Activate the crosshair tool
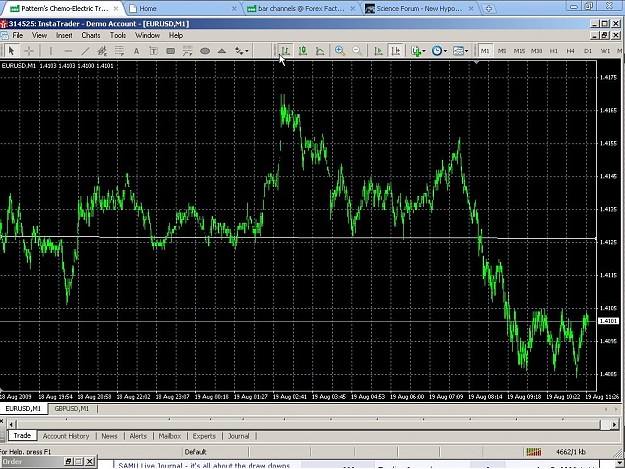Viewport: 625px width, 469px height. 29,51
